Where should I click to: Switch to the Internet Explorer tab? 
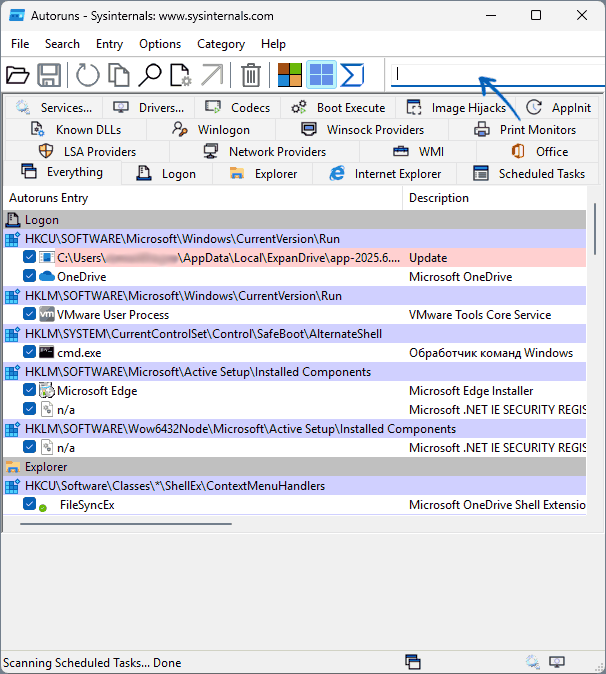[x=385, y=174]
